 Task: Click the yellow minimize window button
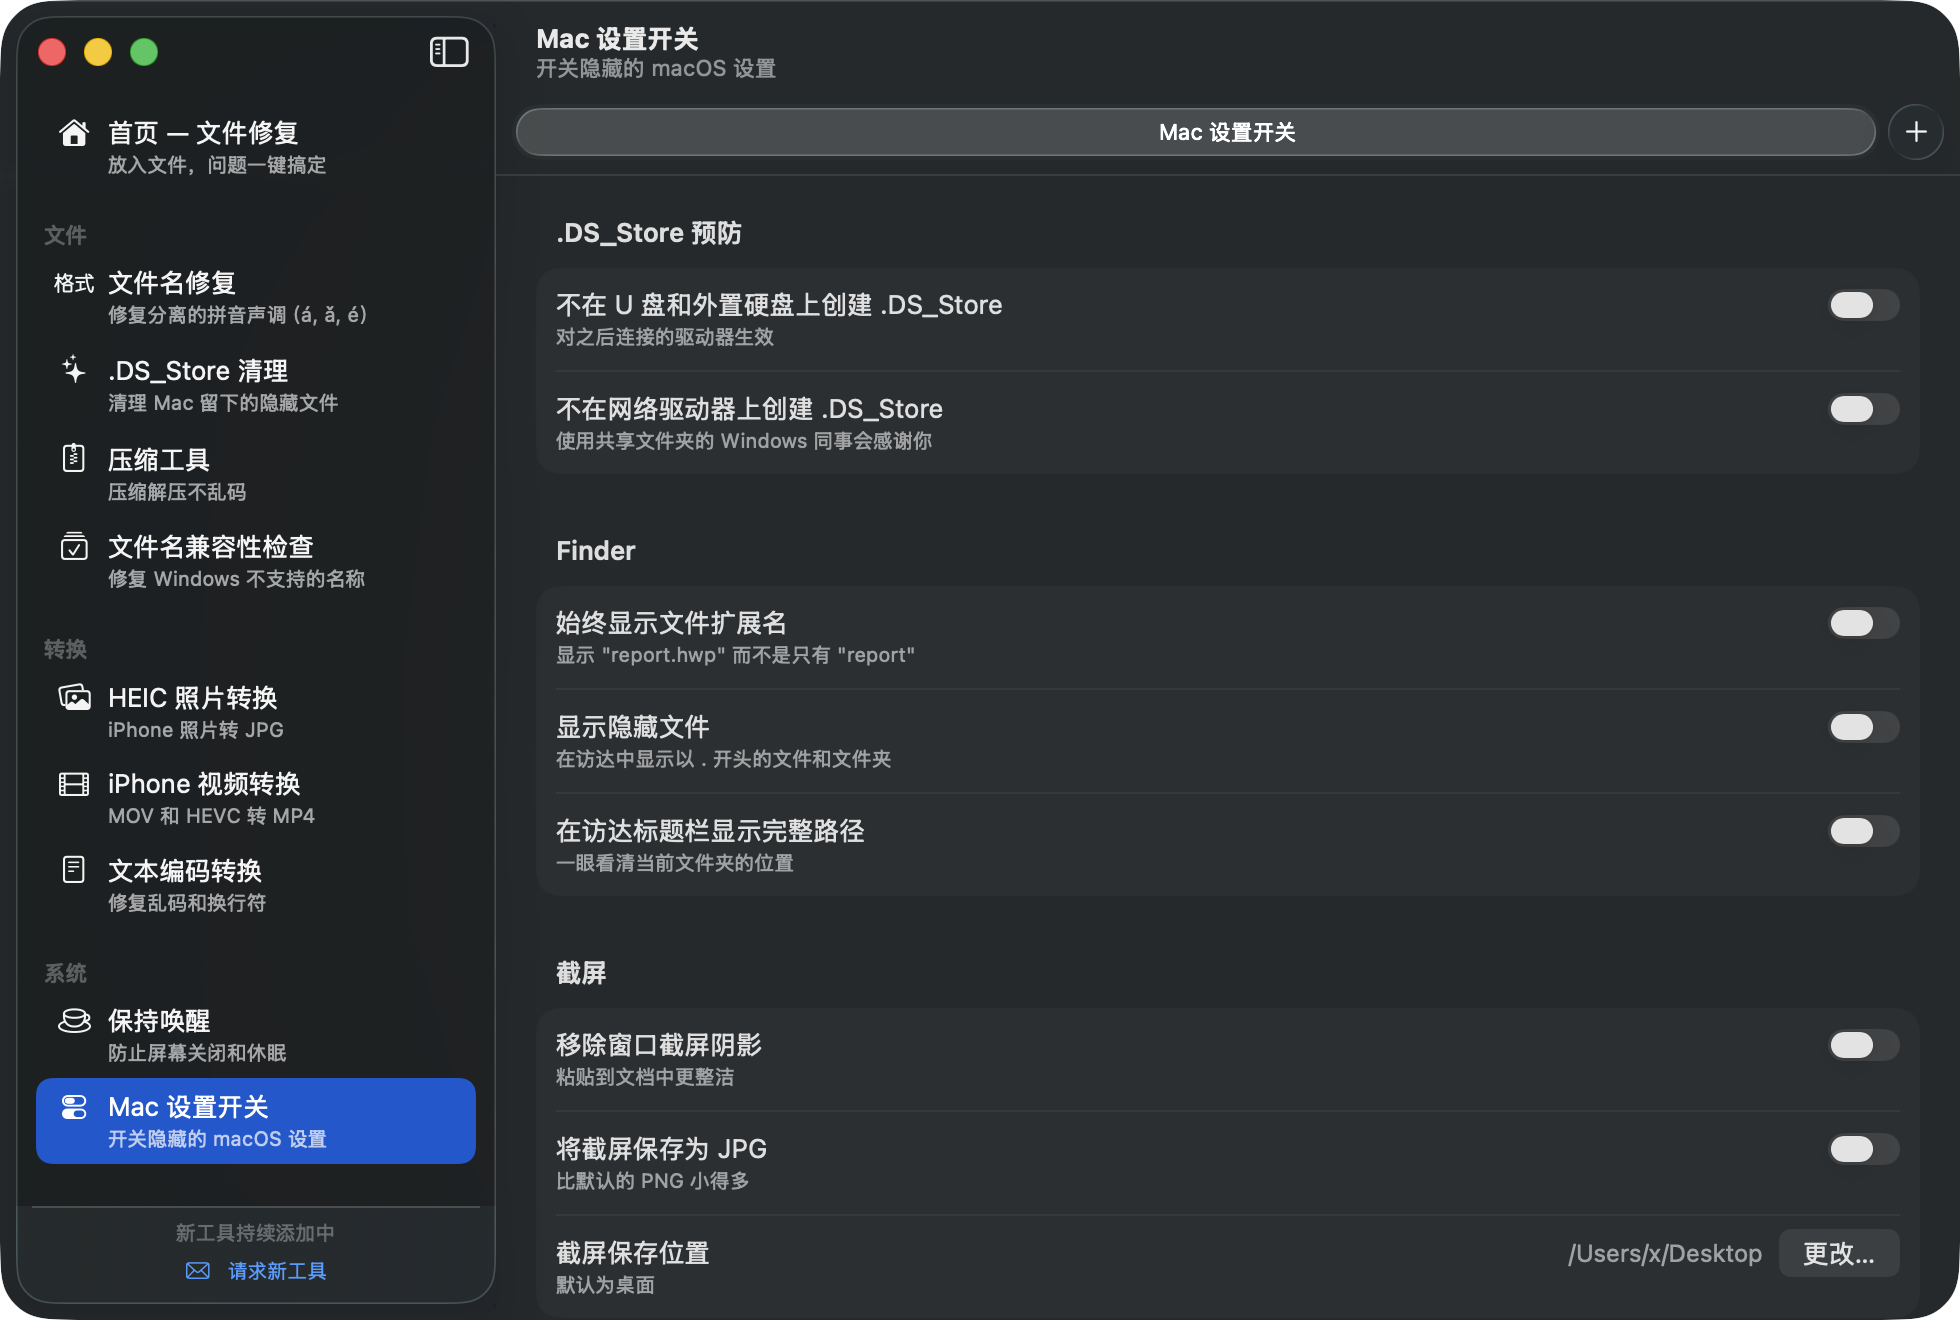98,52
